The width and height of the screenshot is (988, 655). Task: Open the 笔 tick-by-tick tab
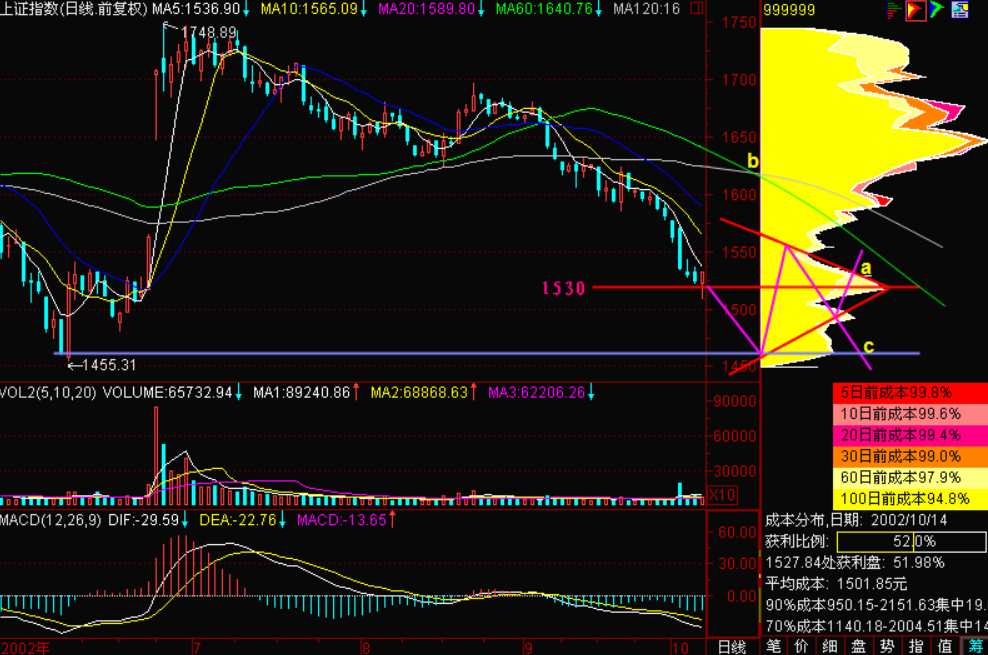tap(774, 647)
